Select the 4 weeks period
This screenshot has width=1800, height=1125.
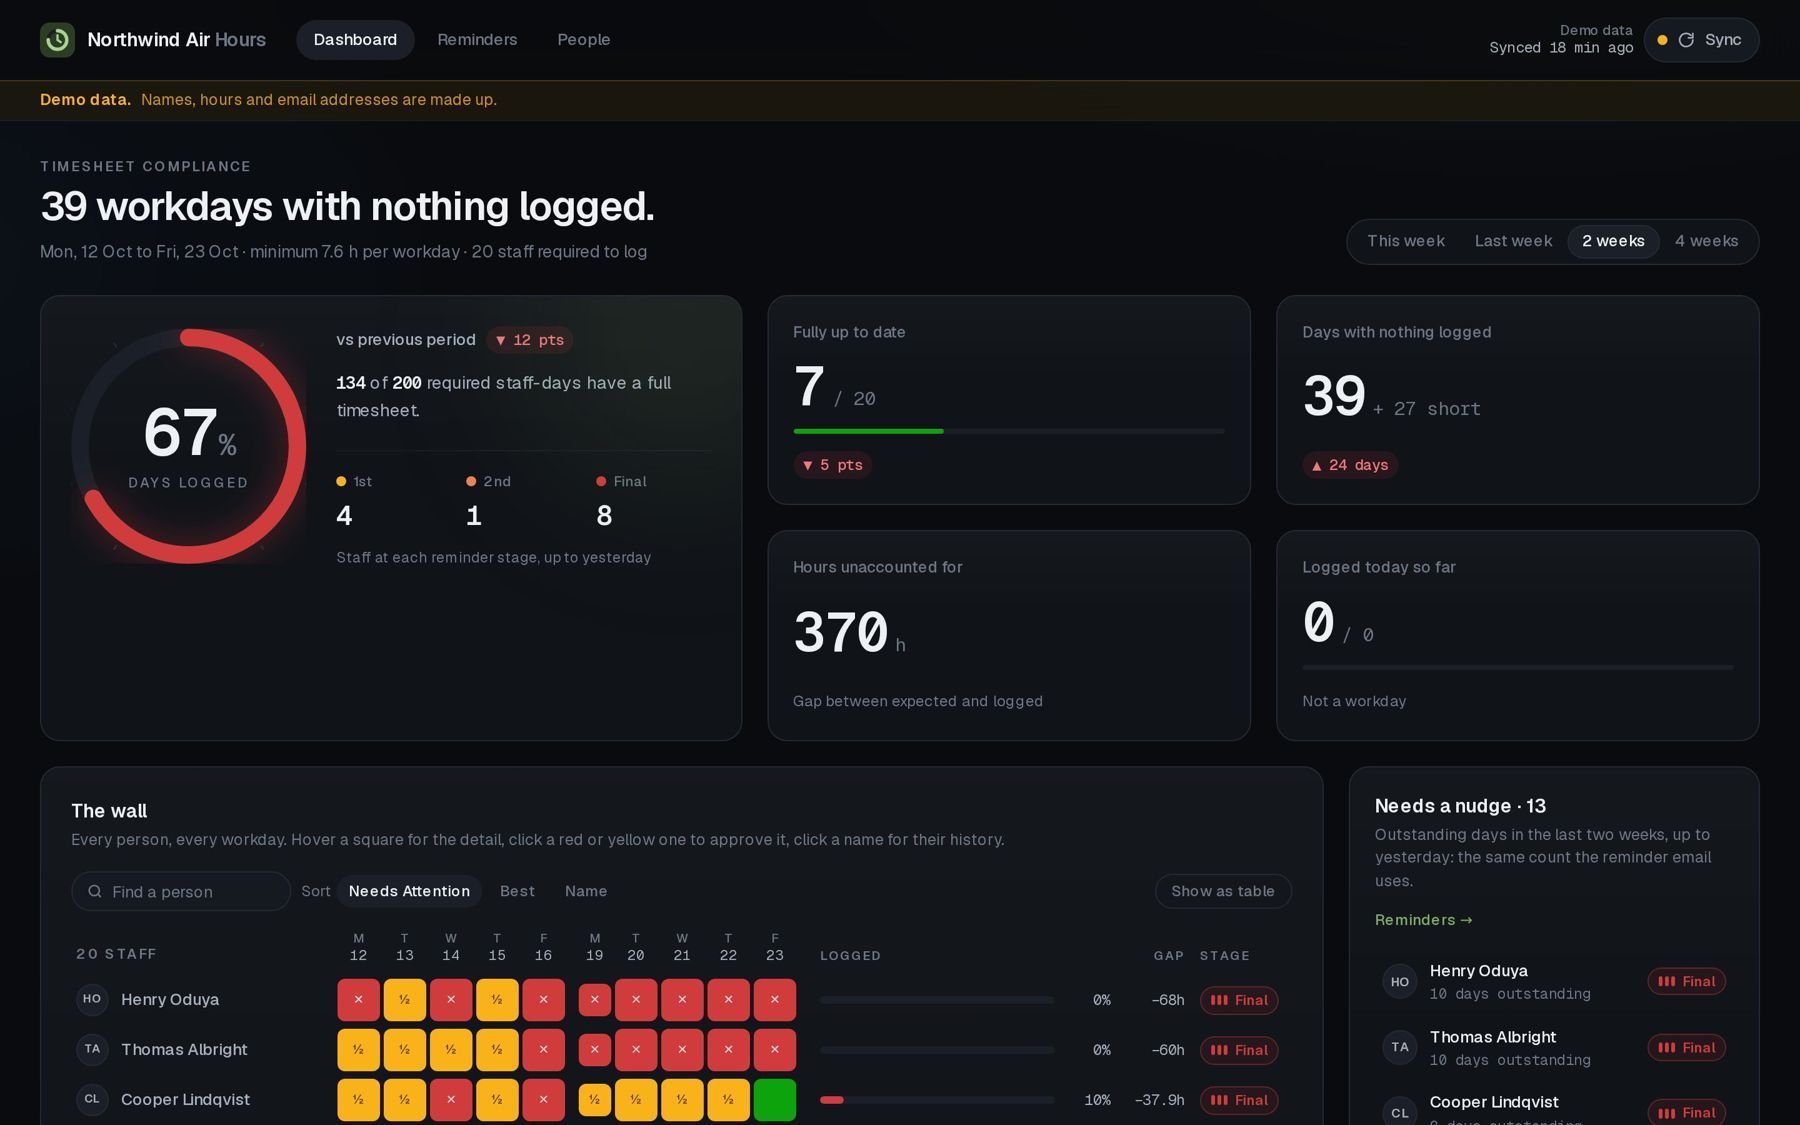coord(1706,241)
